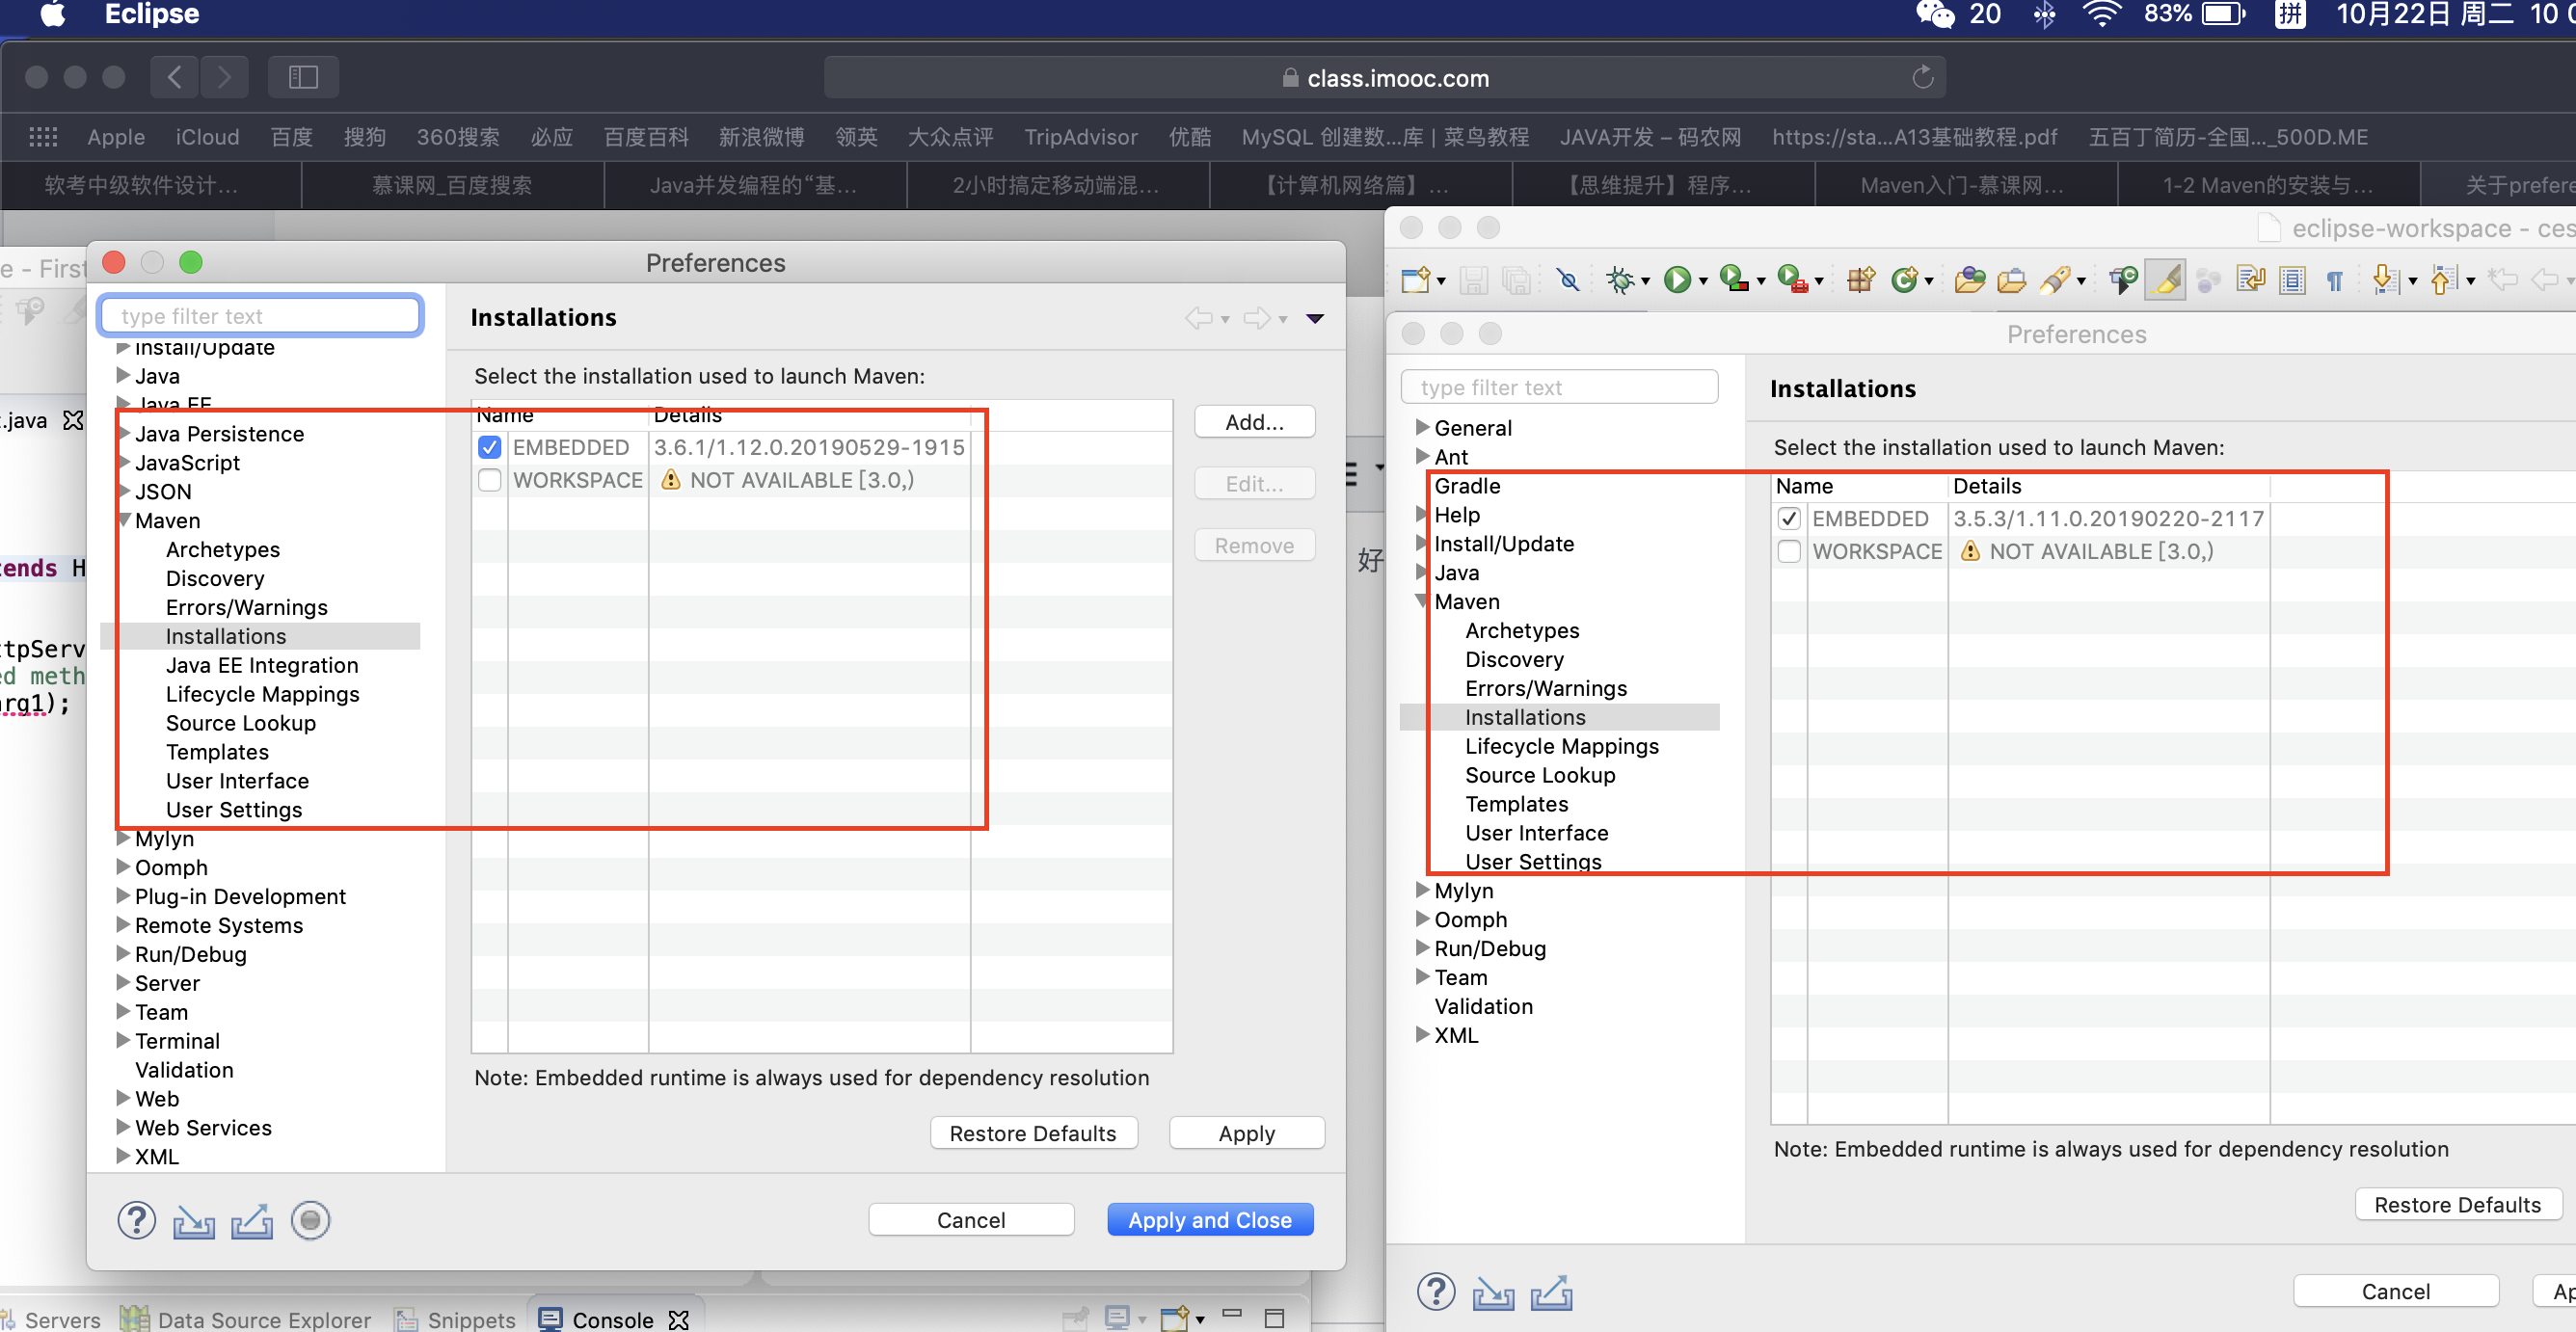Toggle the Mark Occurrences highlighter icon
The height and width of the screenshot is (1332, 2576).
2167,280
